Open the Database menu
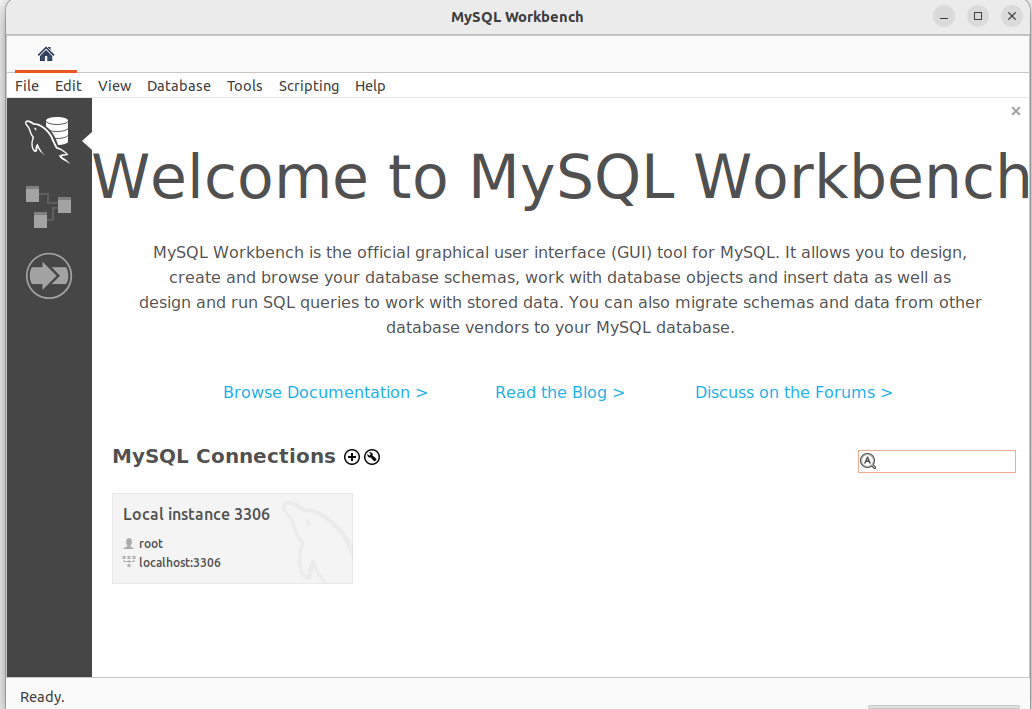The height and width of the screenshot is (709, 1032). coord(178,86)
